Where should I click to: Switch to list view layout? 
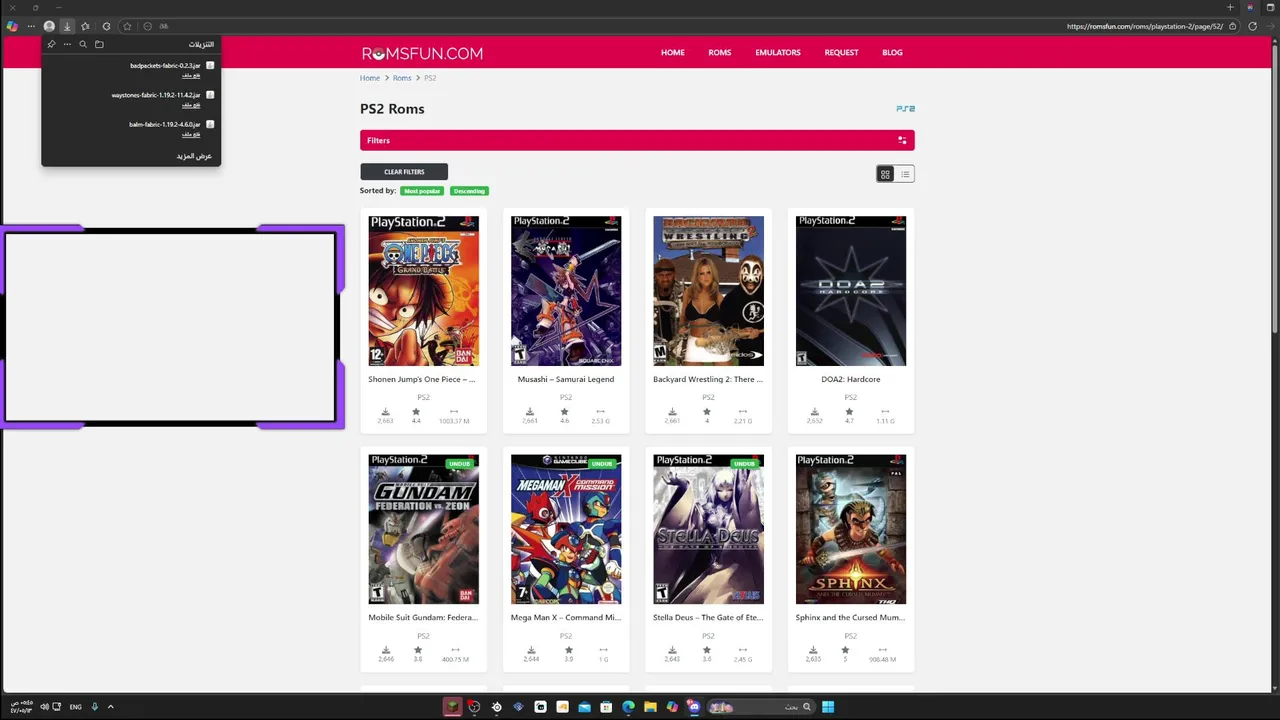tap(905, 174)
